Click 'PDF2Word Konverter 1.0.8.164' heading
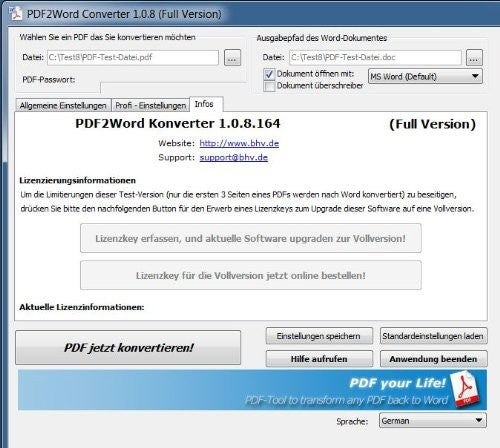500x448 pixels. tap(178, 123)
